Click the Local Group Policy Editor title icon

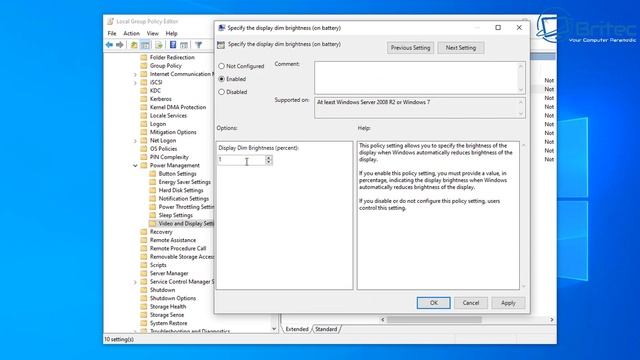pyautogui.click(x=110, y=21)
